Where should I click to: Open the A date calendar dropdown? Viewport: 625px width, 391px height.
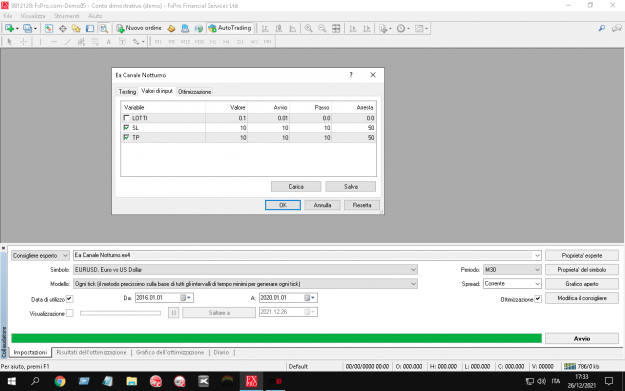click(x=310, y=298)
